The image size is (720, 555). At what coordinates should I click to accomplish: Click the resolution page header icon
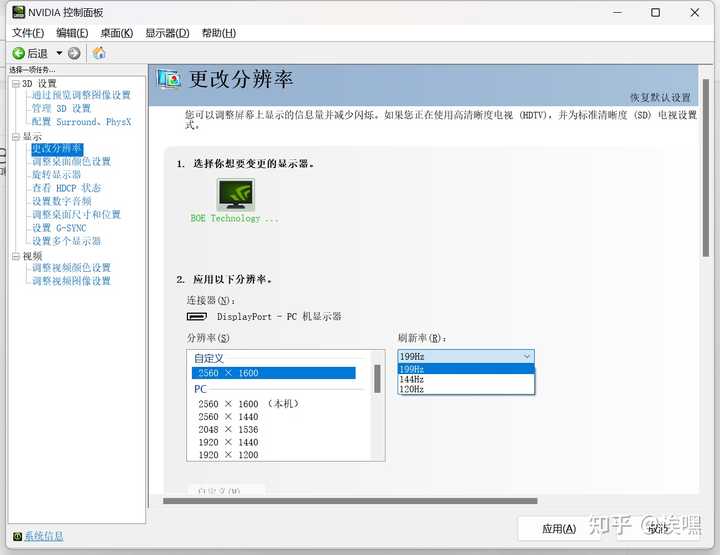click(169, 79)
